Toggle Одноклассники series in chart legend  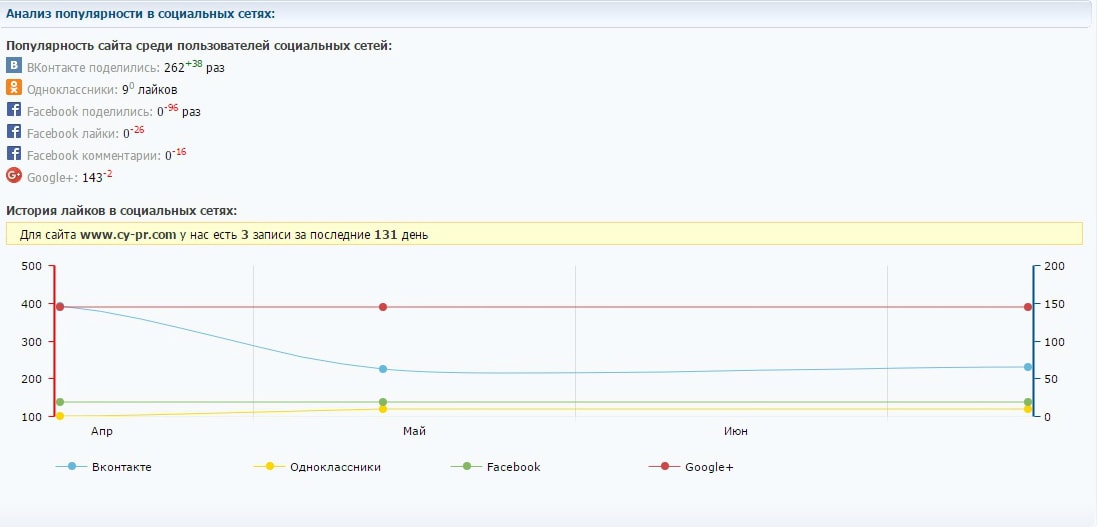pos(318,467)
